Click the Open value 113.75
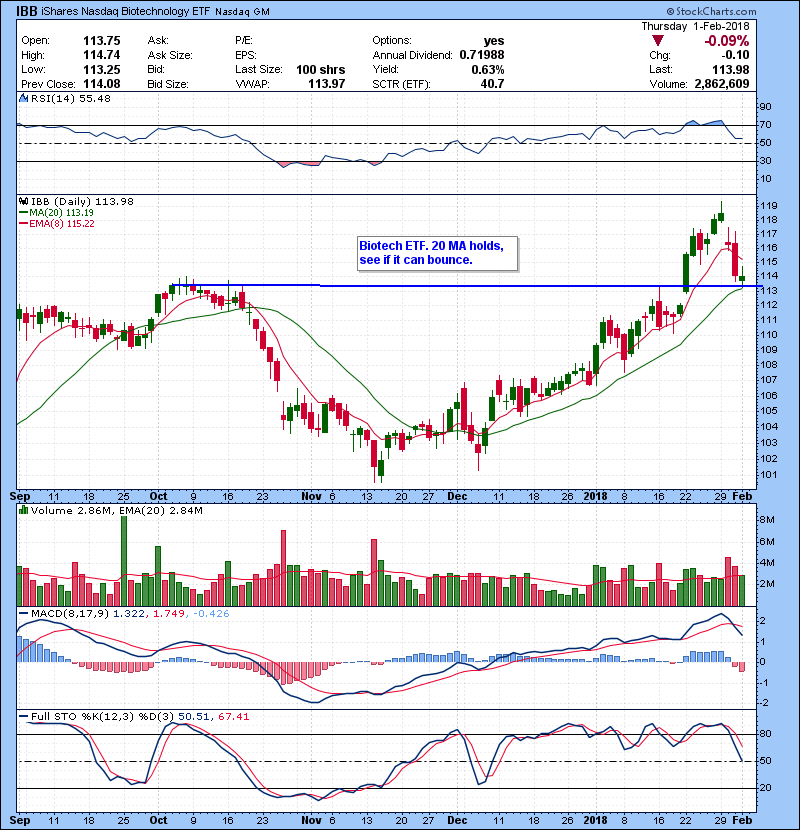The width and height of the screenshot is (800, 830). (x=102, y=41)
